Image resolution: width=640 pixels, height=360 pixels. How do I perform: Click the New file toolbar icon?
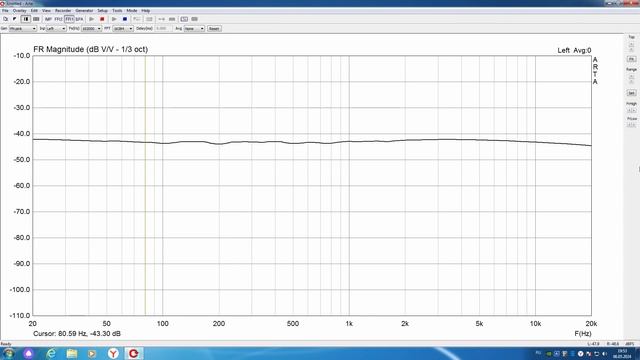pyautogui.click(x=5, y=19)
